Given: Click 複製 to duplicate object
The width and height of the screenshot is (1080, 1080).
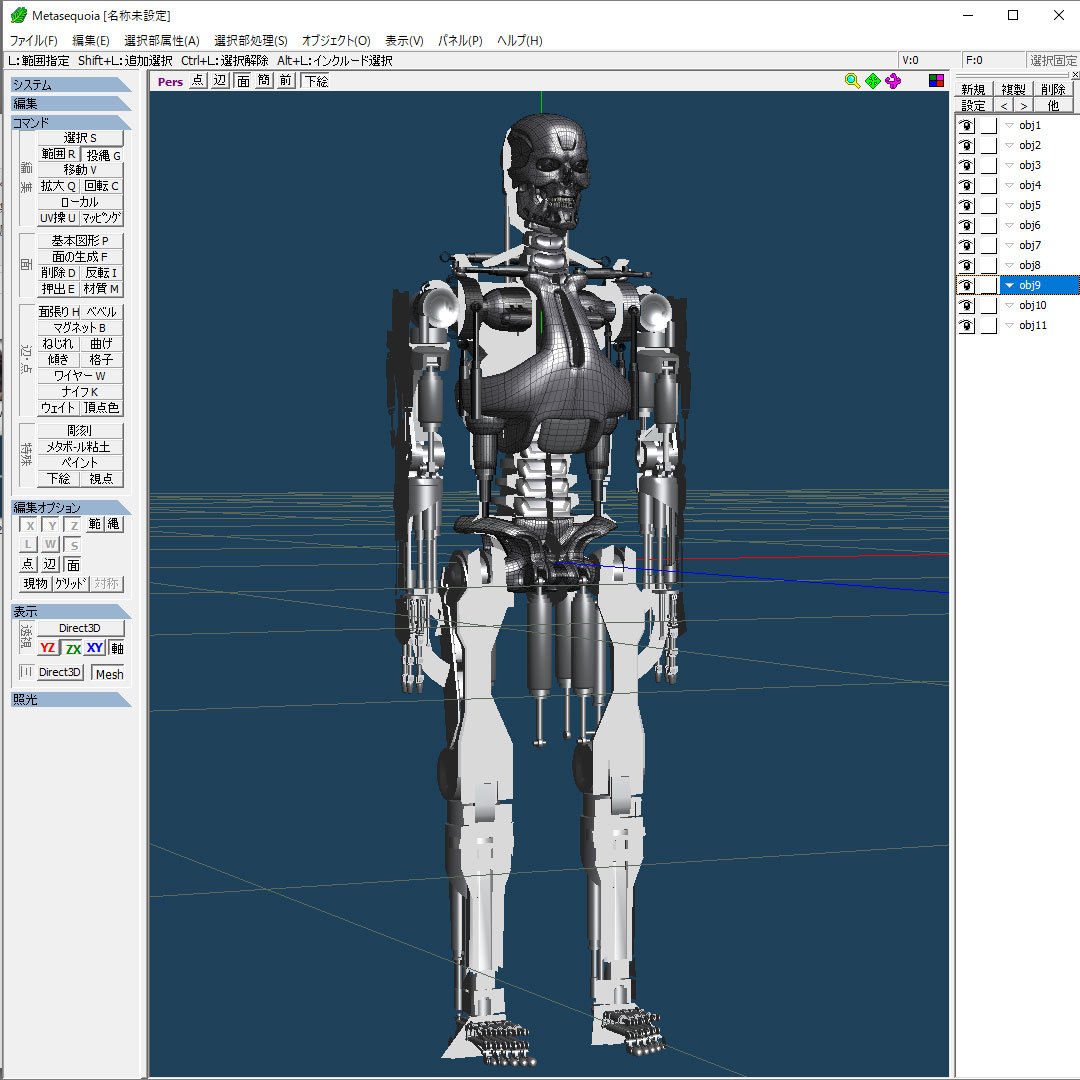Looking at the screenshot, I should (1013, 90).
